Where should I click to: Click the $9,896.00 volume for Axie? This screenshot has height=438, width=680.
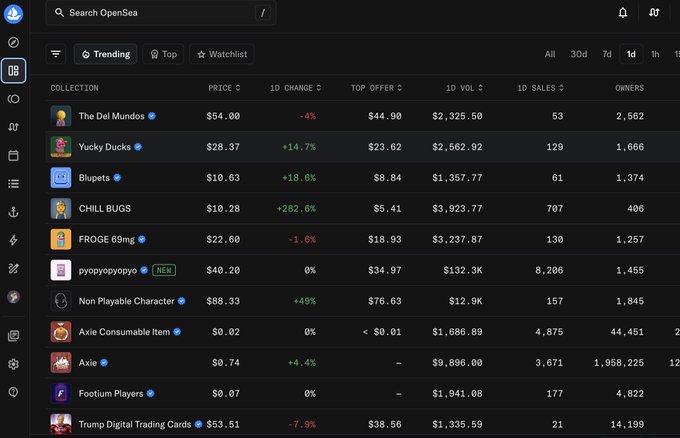coord(457,363)
